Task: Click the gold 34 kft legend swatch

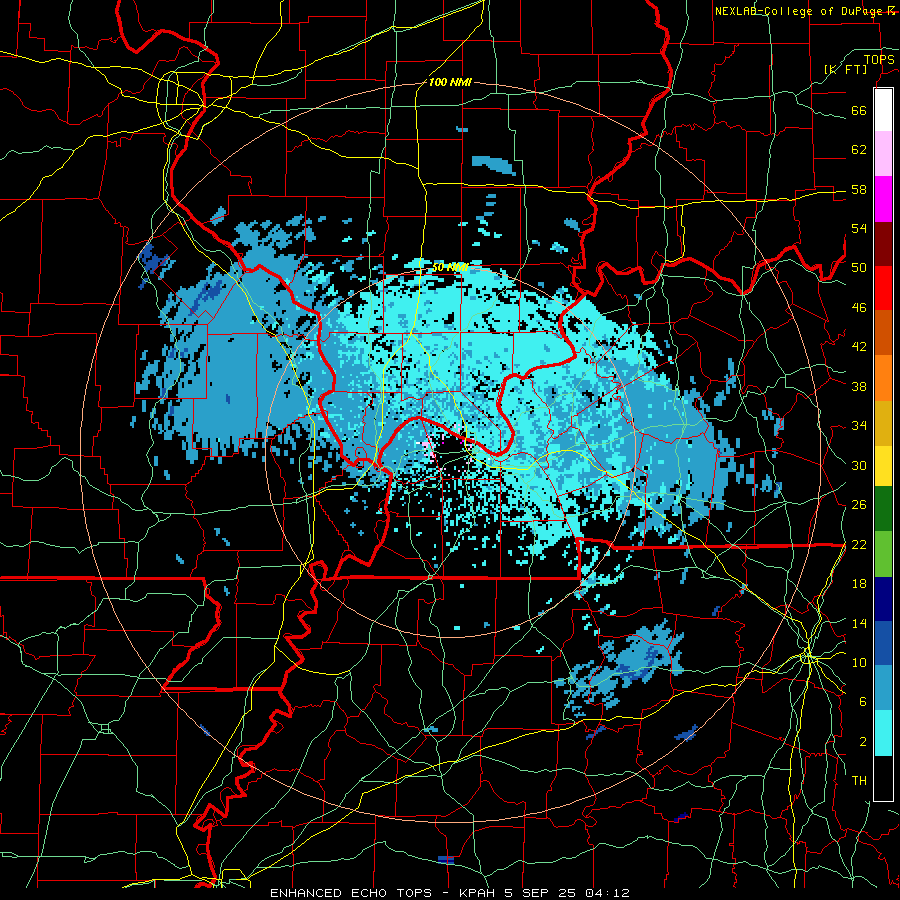Action: pyautogui.click(x=883, y=423)
